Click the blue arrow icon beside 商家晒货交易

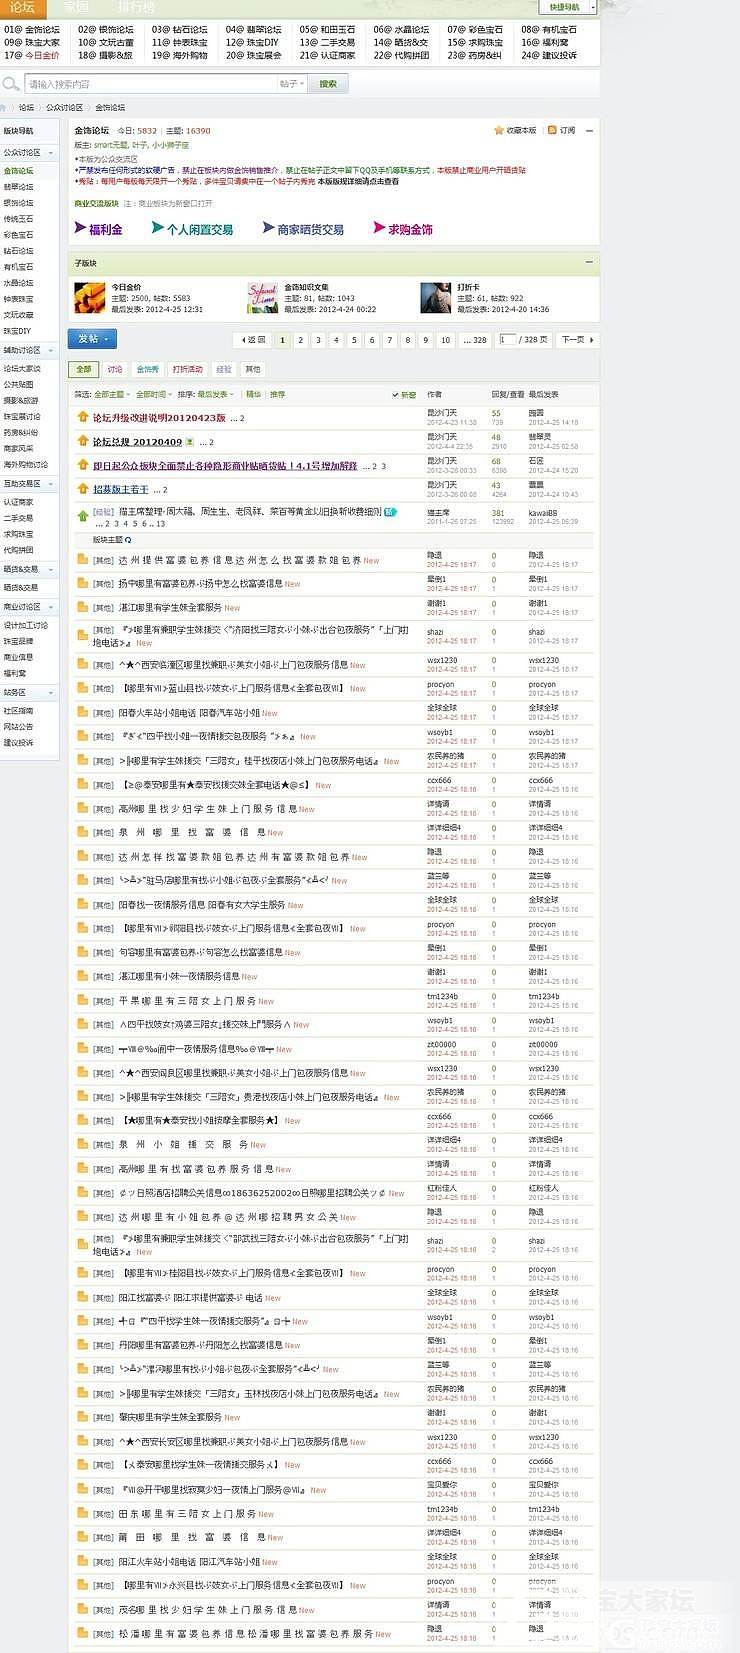pyautogui.click(x=268, y=228)
